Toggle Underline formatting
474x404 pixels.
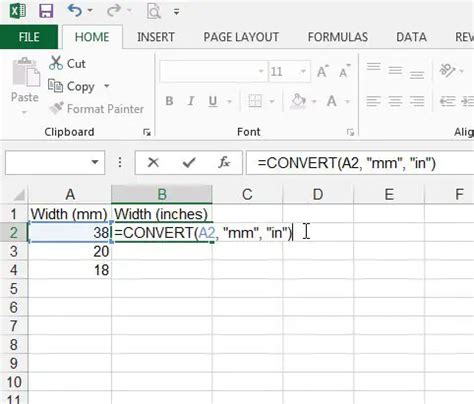click(213, 101)
